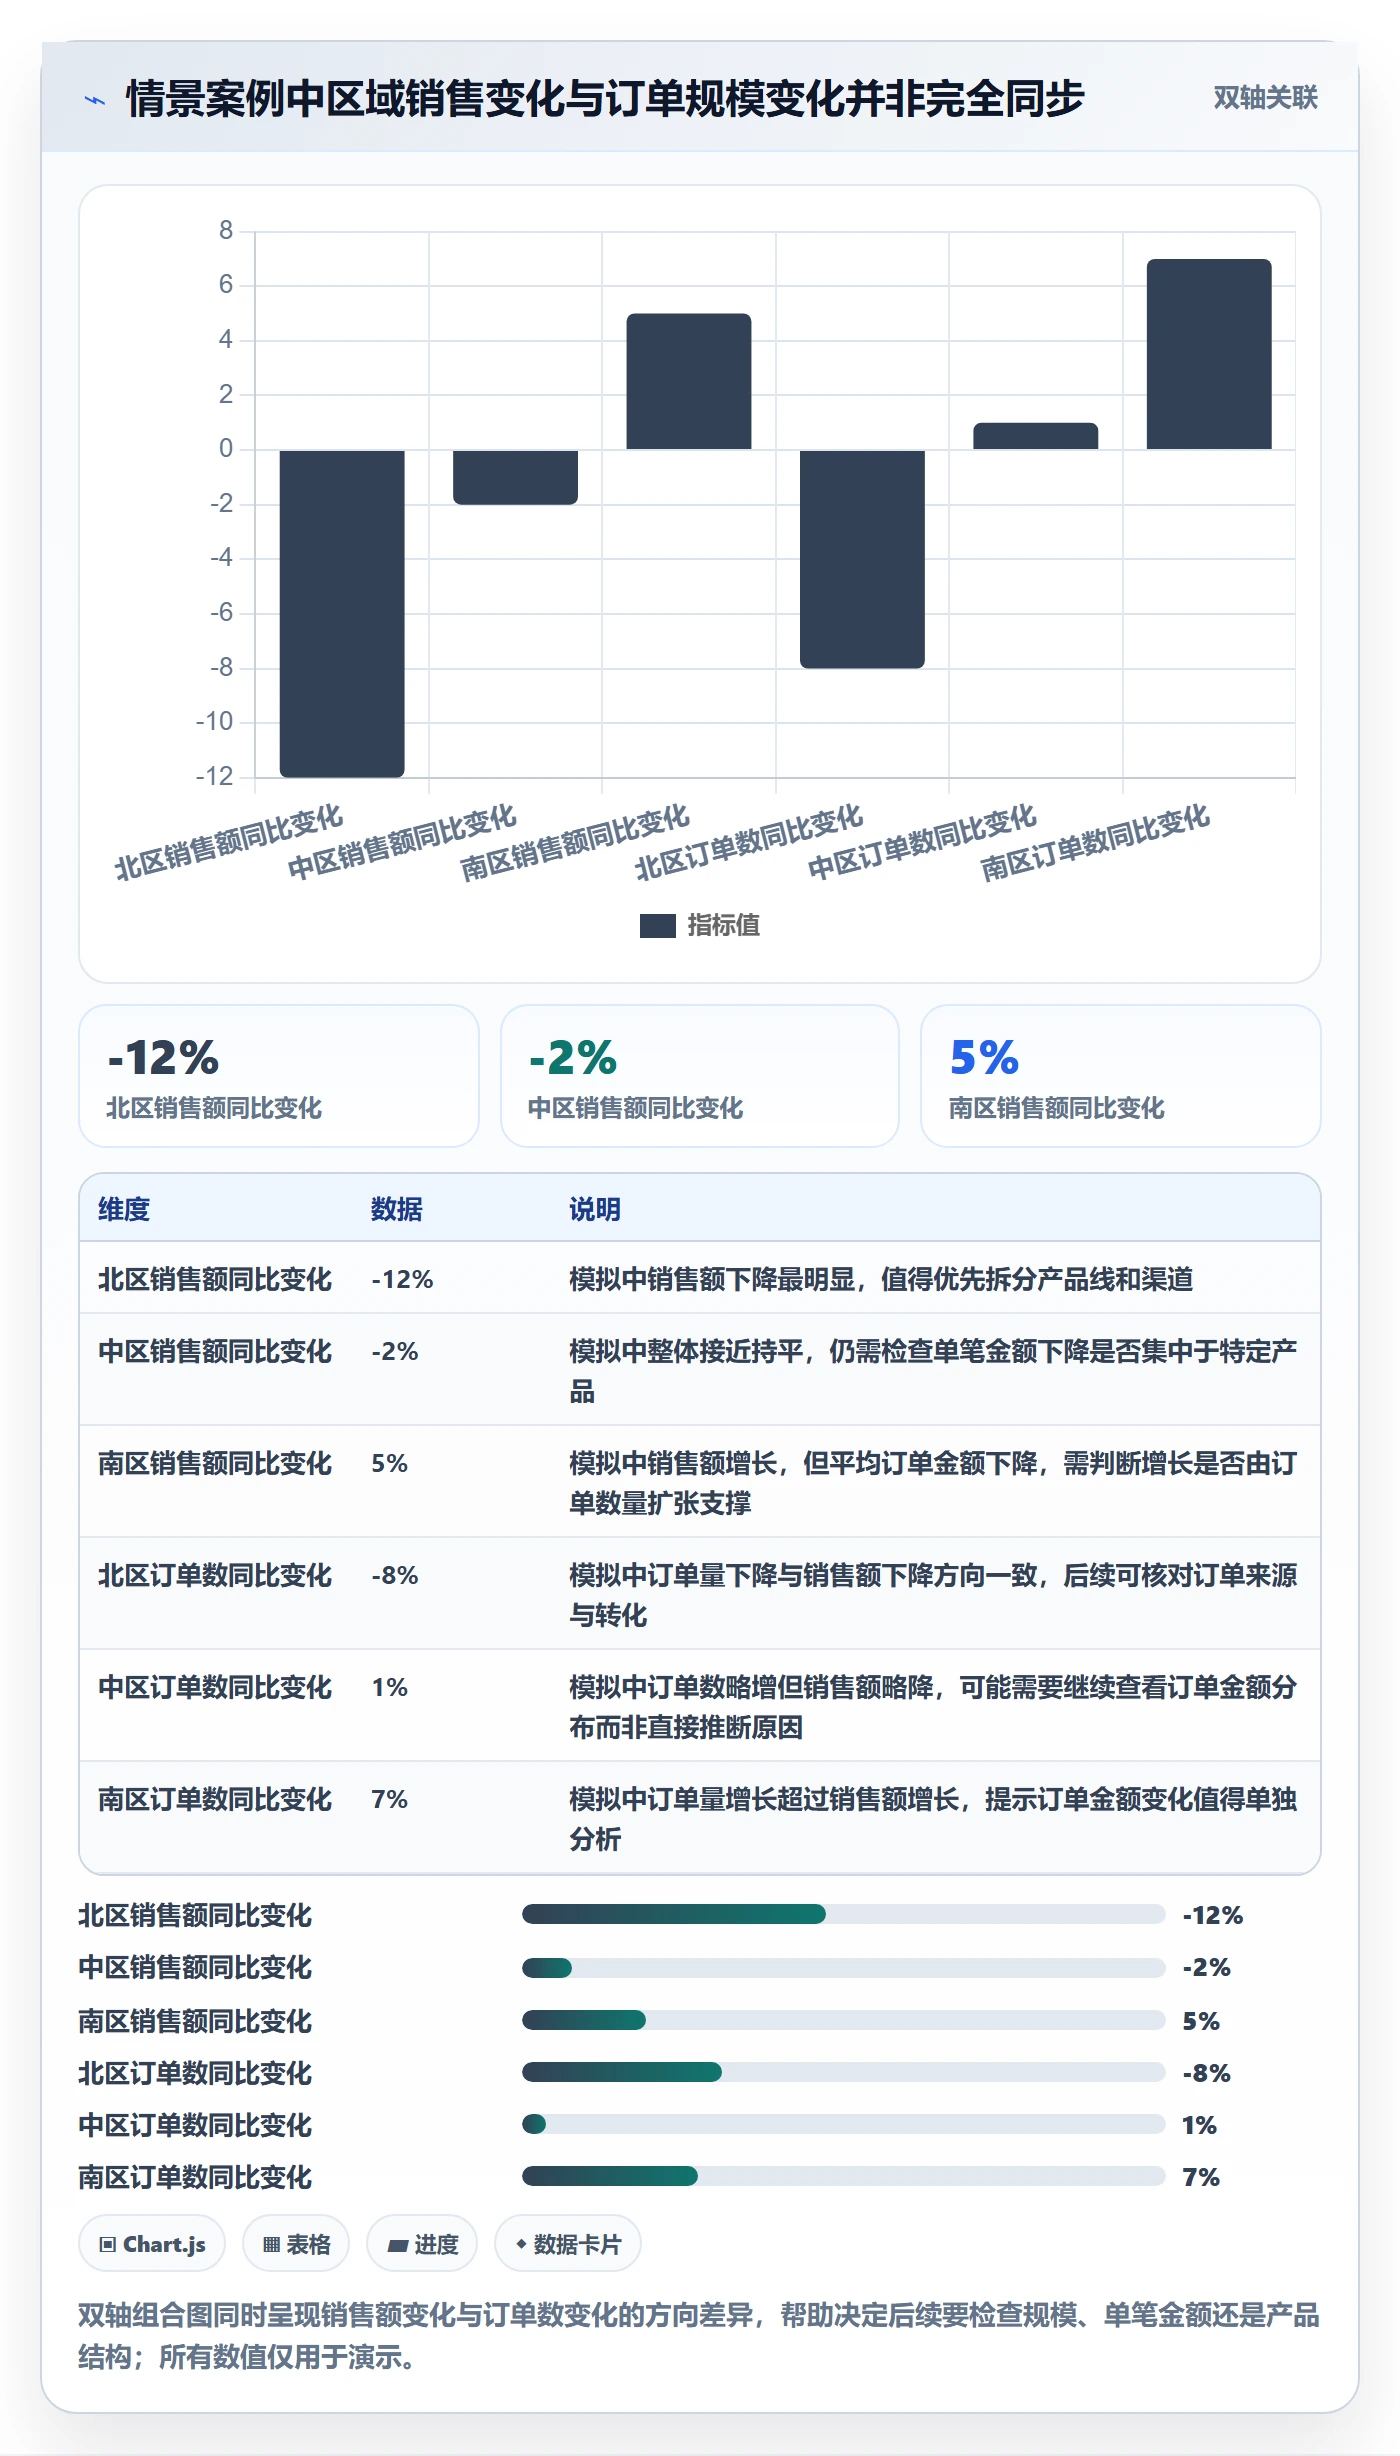Click the x-axis label 南区订单数同比变化

(x=1095, y=842)
